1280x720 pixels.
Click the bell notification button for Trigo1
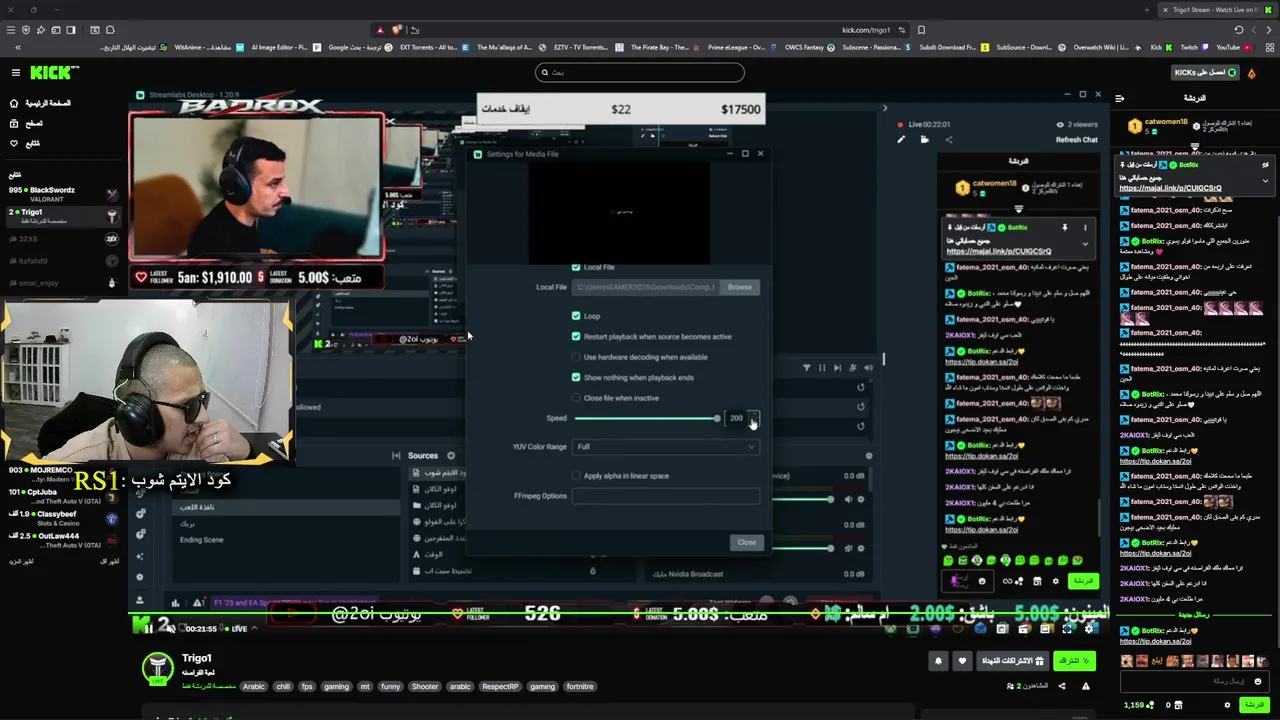(938, 661)
